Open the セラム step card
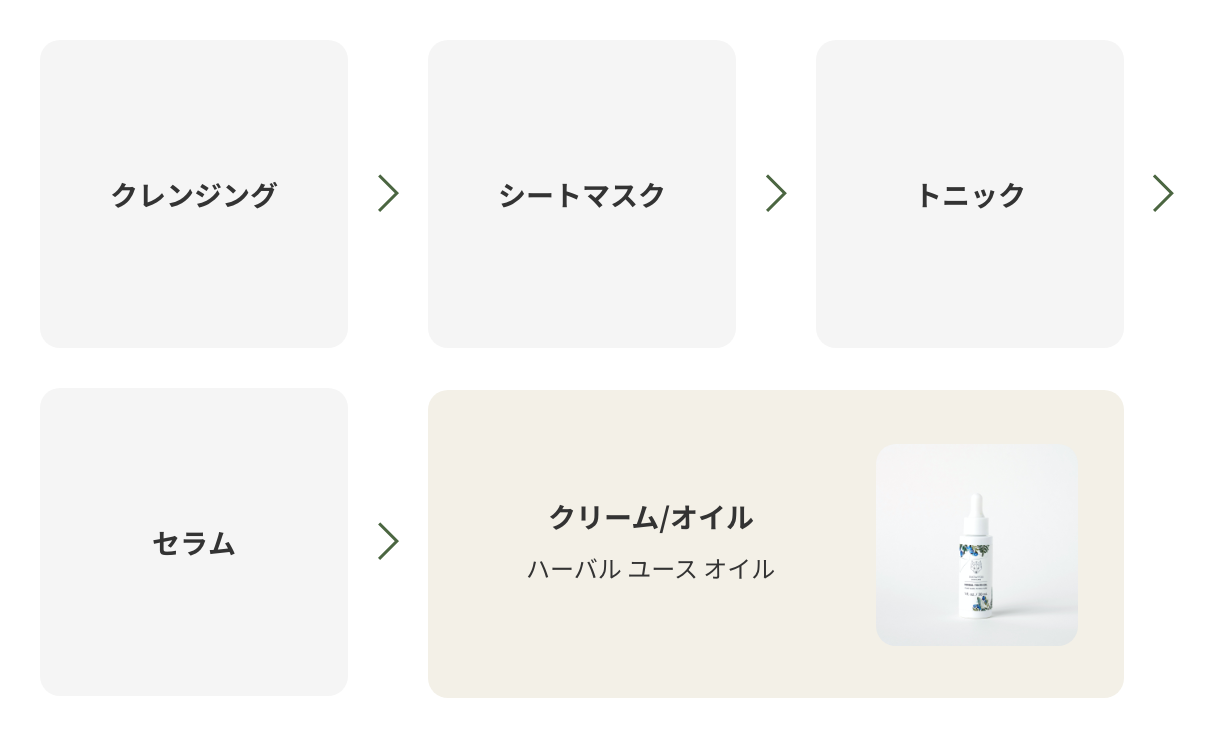Image resolution: width=1206 pixels, height=734 pixels. (x=194, y=542)
